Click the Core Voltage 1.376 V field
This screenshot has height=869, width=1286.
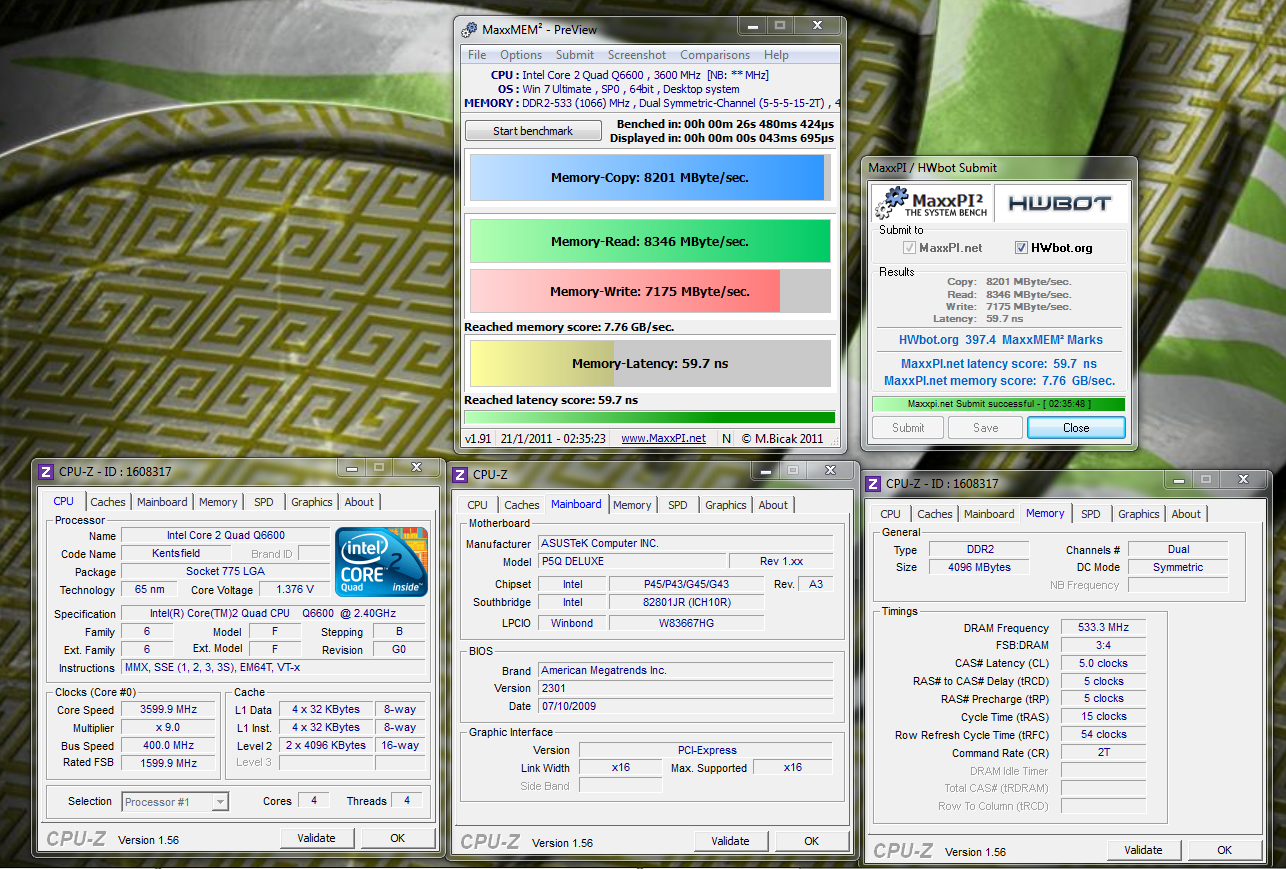(293, 590)
